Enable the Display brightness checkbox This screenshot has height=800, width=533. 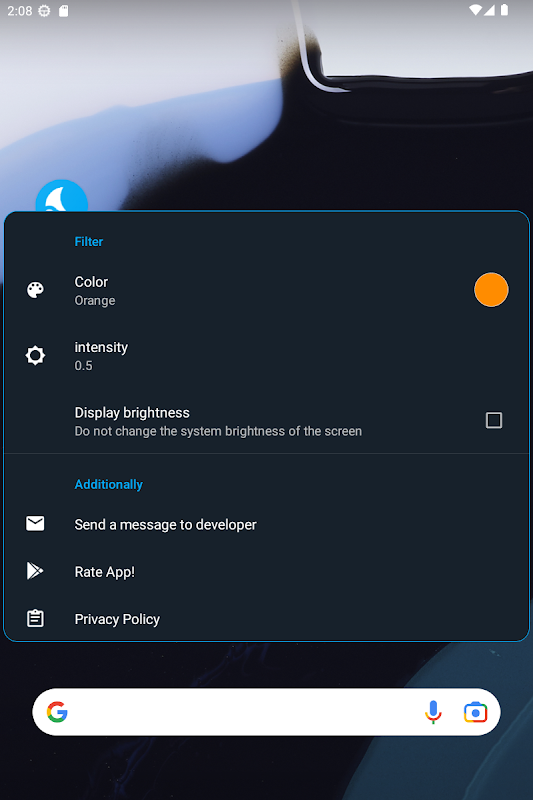tap(494, 420)
